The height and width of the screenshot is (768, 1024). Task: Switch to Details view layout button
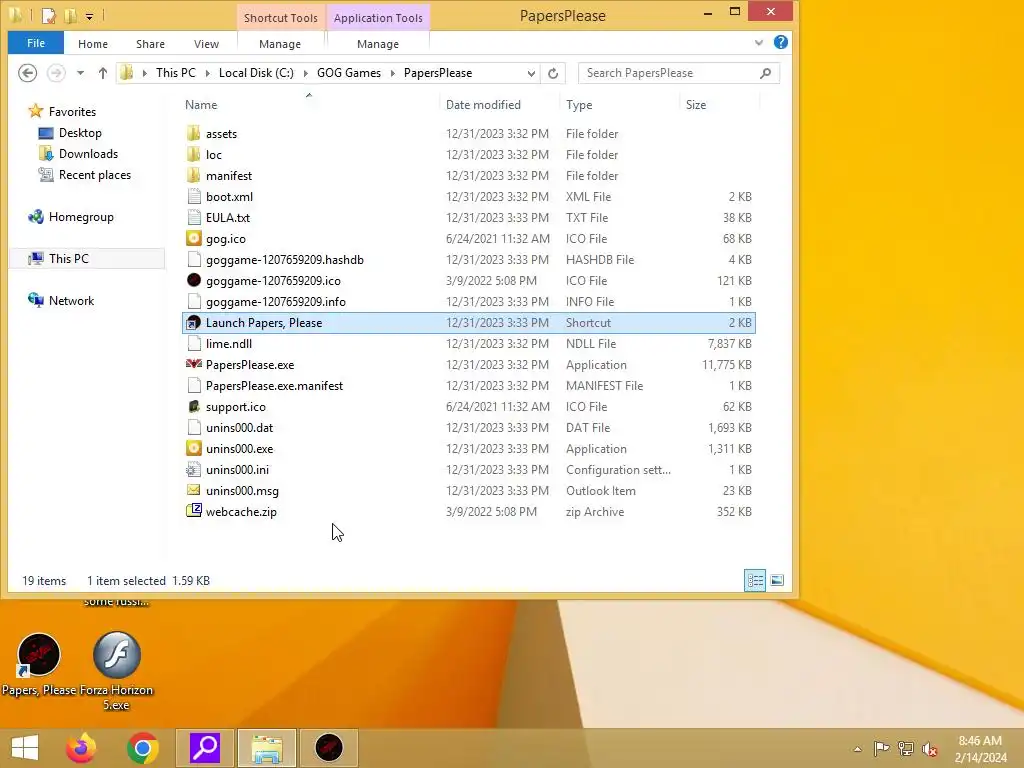click(756, 581)
